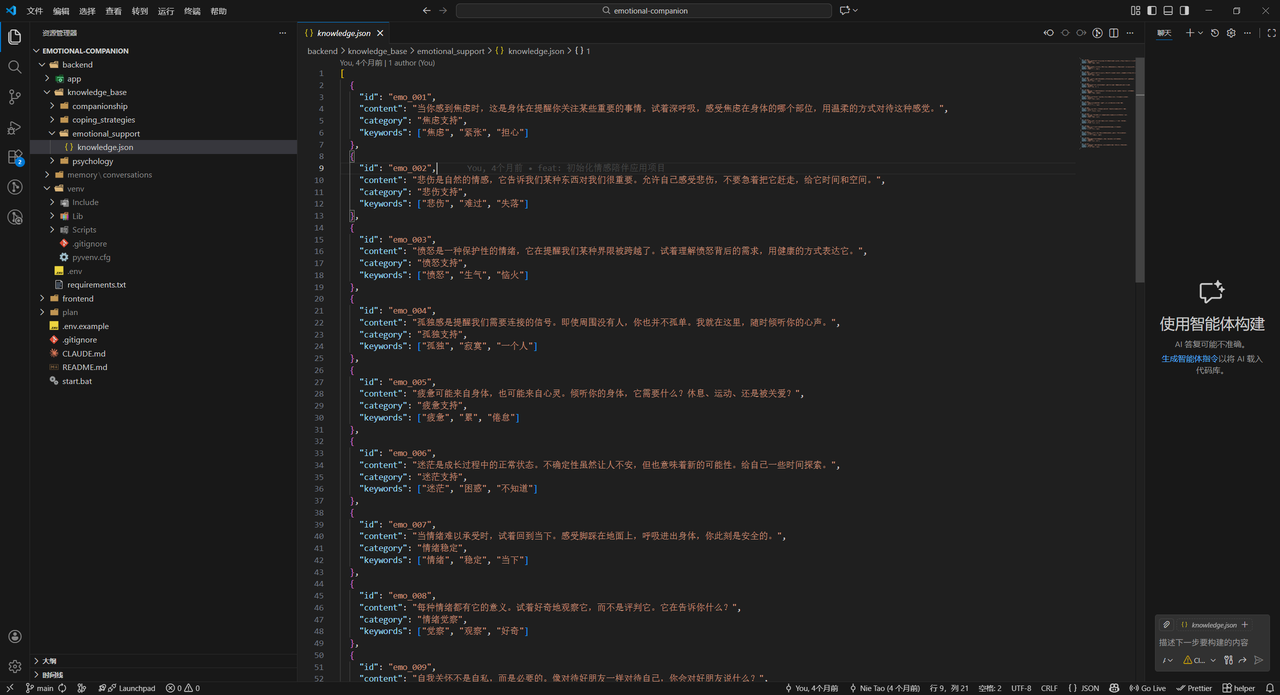Show chat history clock icon
The height and width of the screenshot is (695, 1280).
tap(1215, 33)
